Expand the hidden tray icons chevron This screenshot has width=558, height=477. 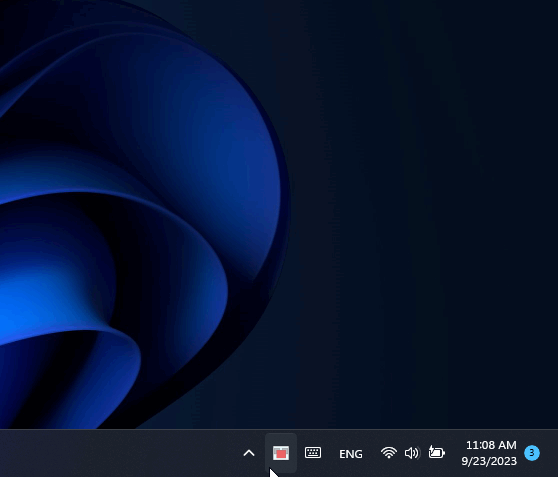pos(249,453)
